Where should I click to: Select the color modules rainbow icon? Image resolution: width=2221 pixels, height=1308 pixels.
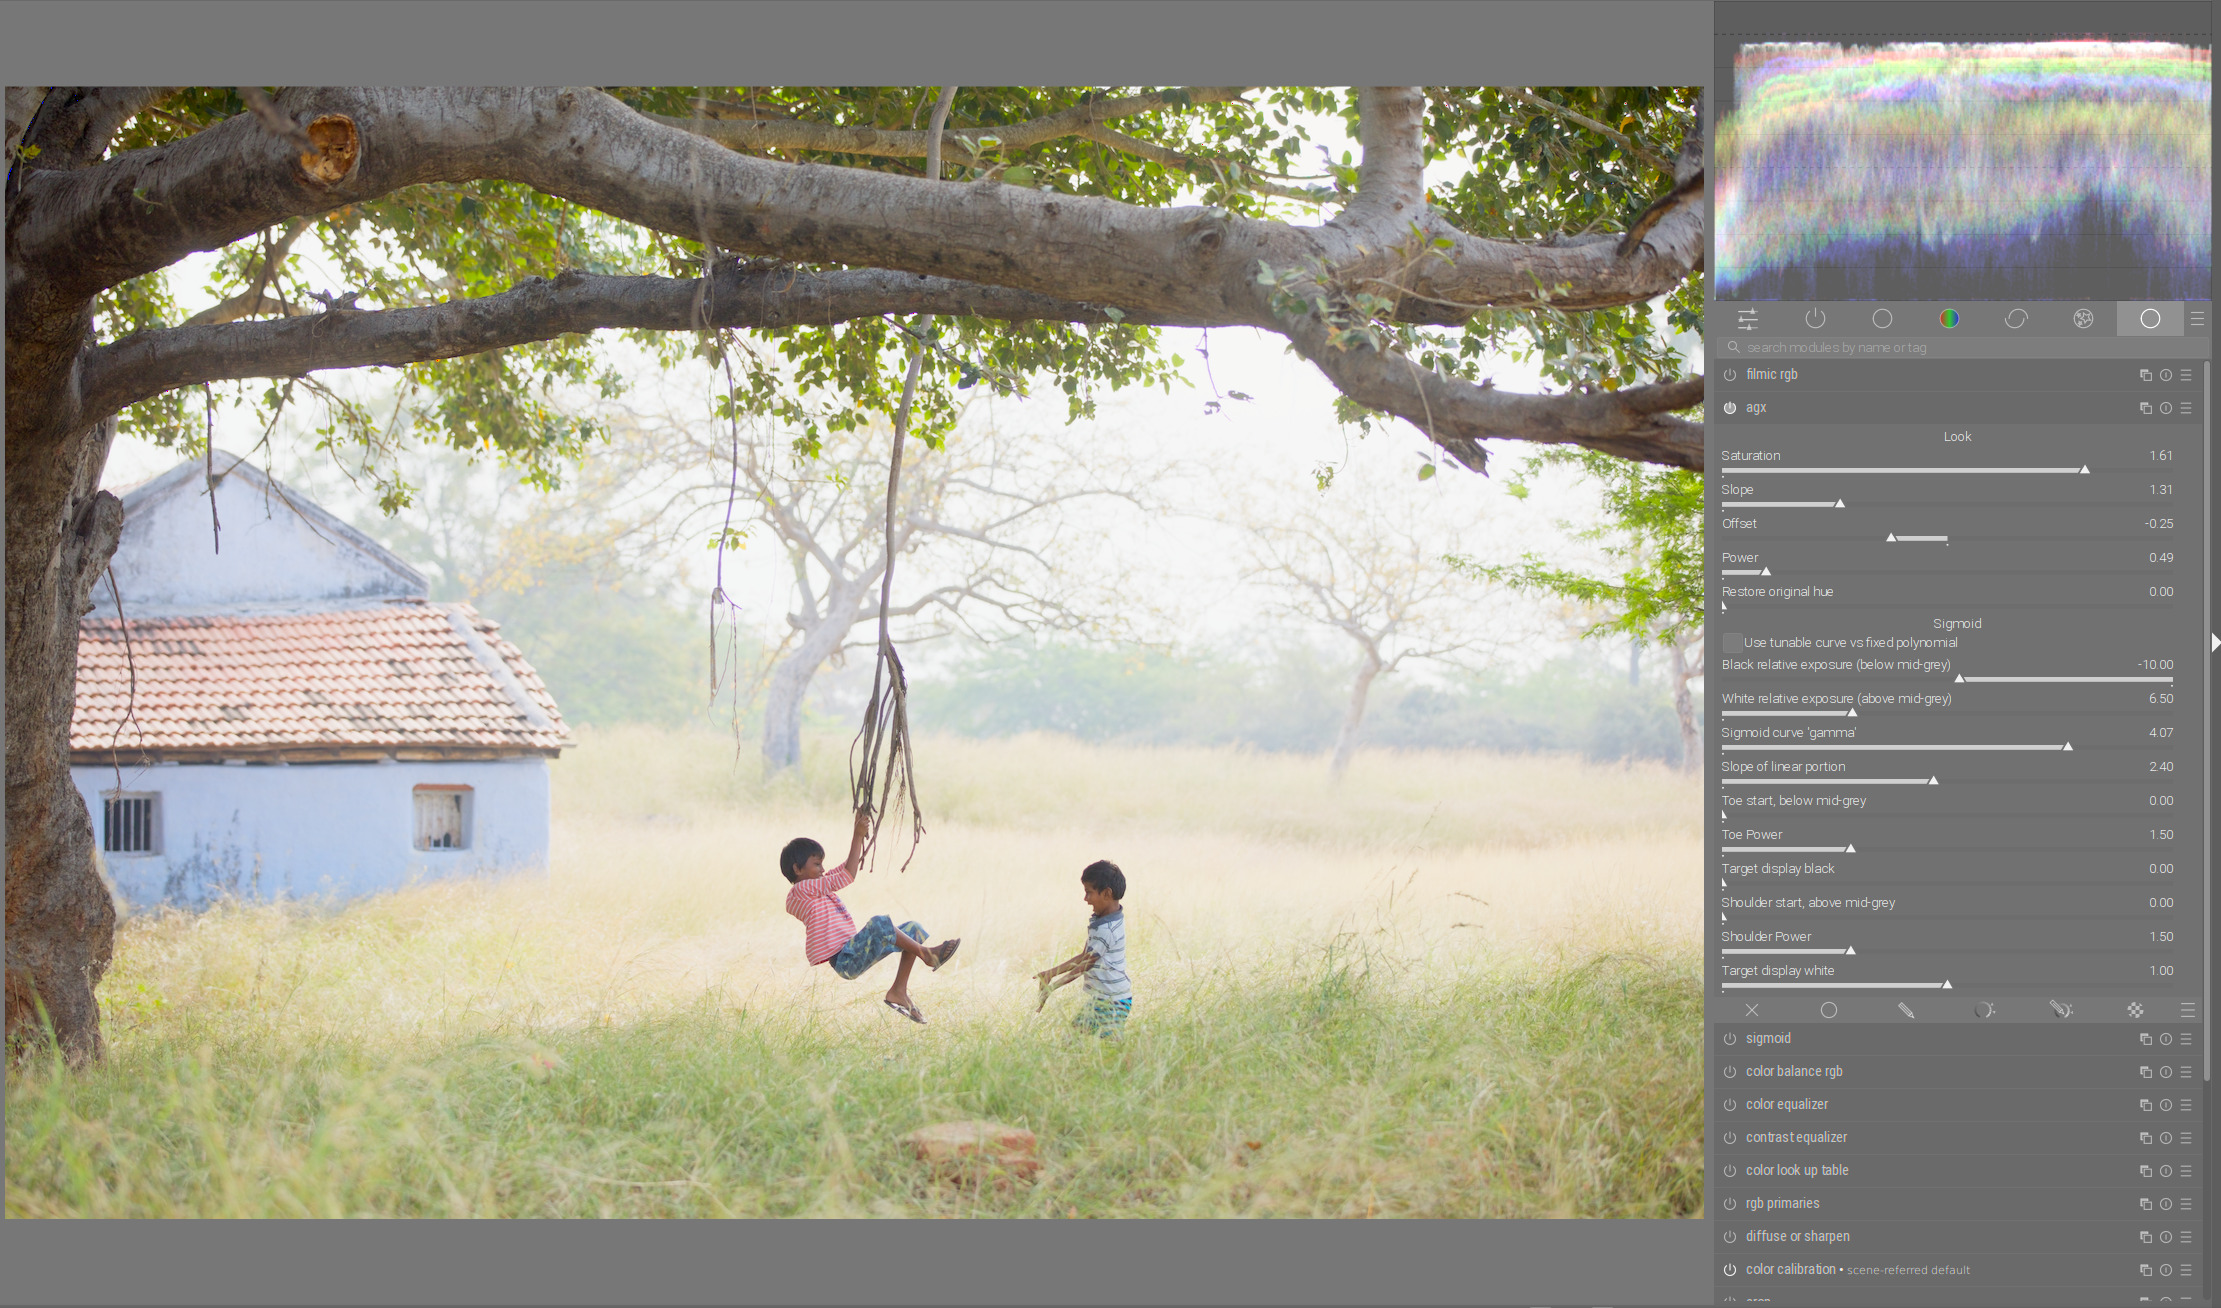pos(1949,319)
